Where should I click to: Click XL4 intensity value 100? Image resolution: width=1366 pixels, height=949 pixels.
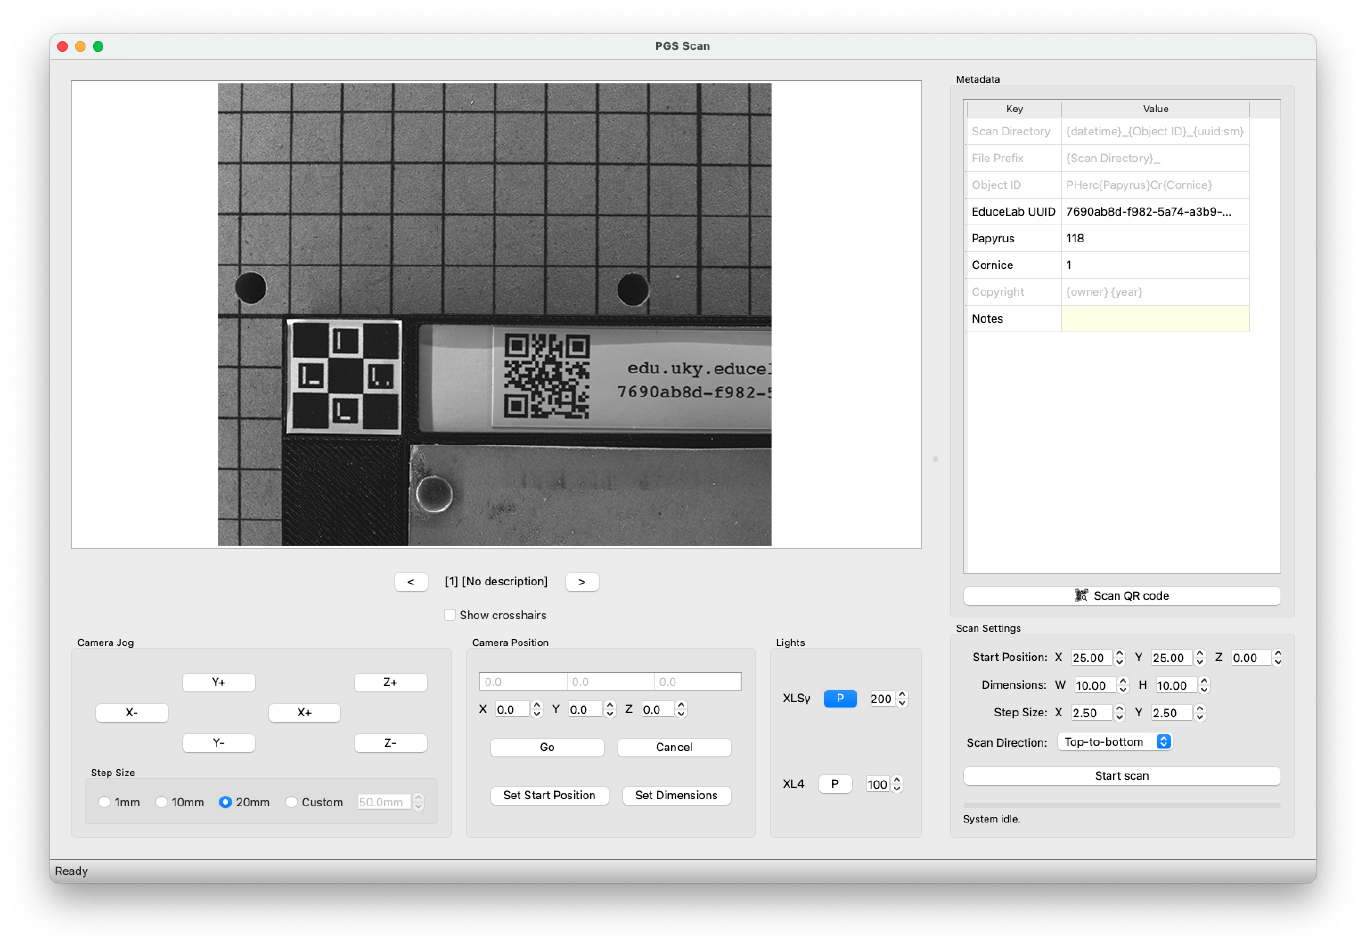(x=877, y=785)
